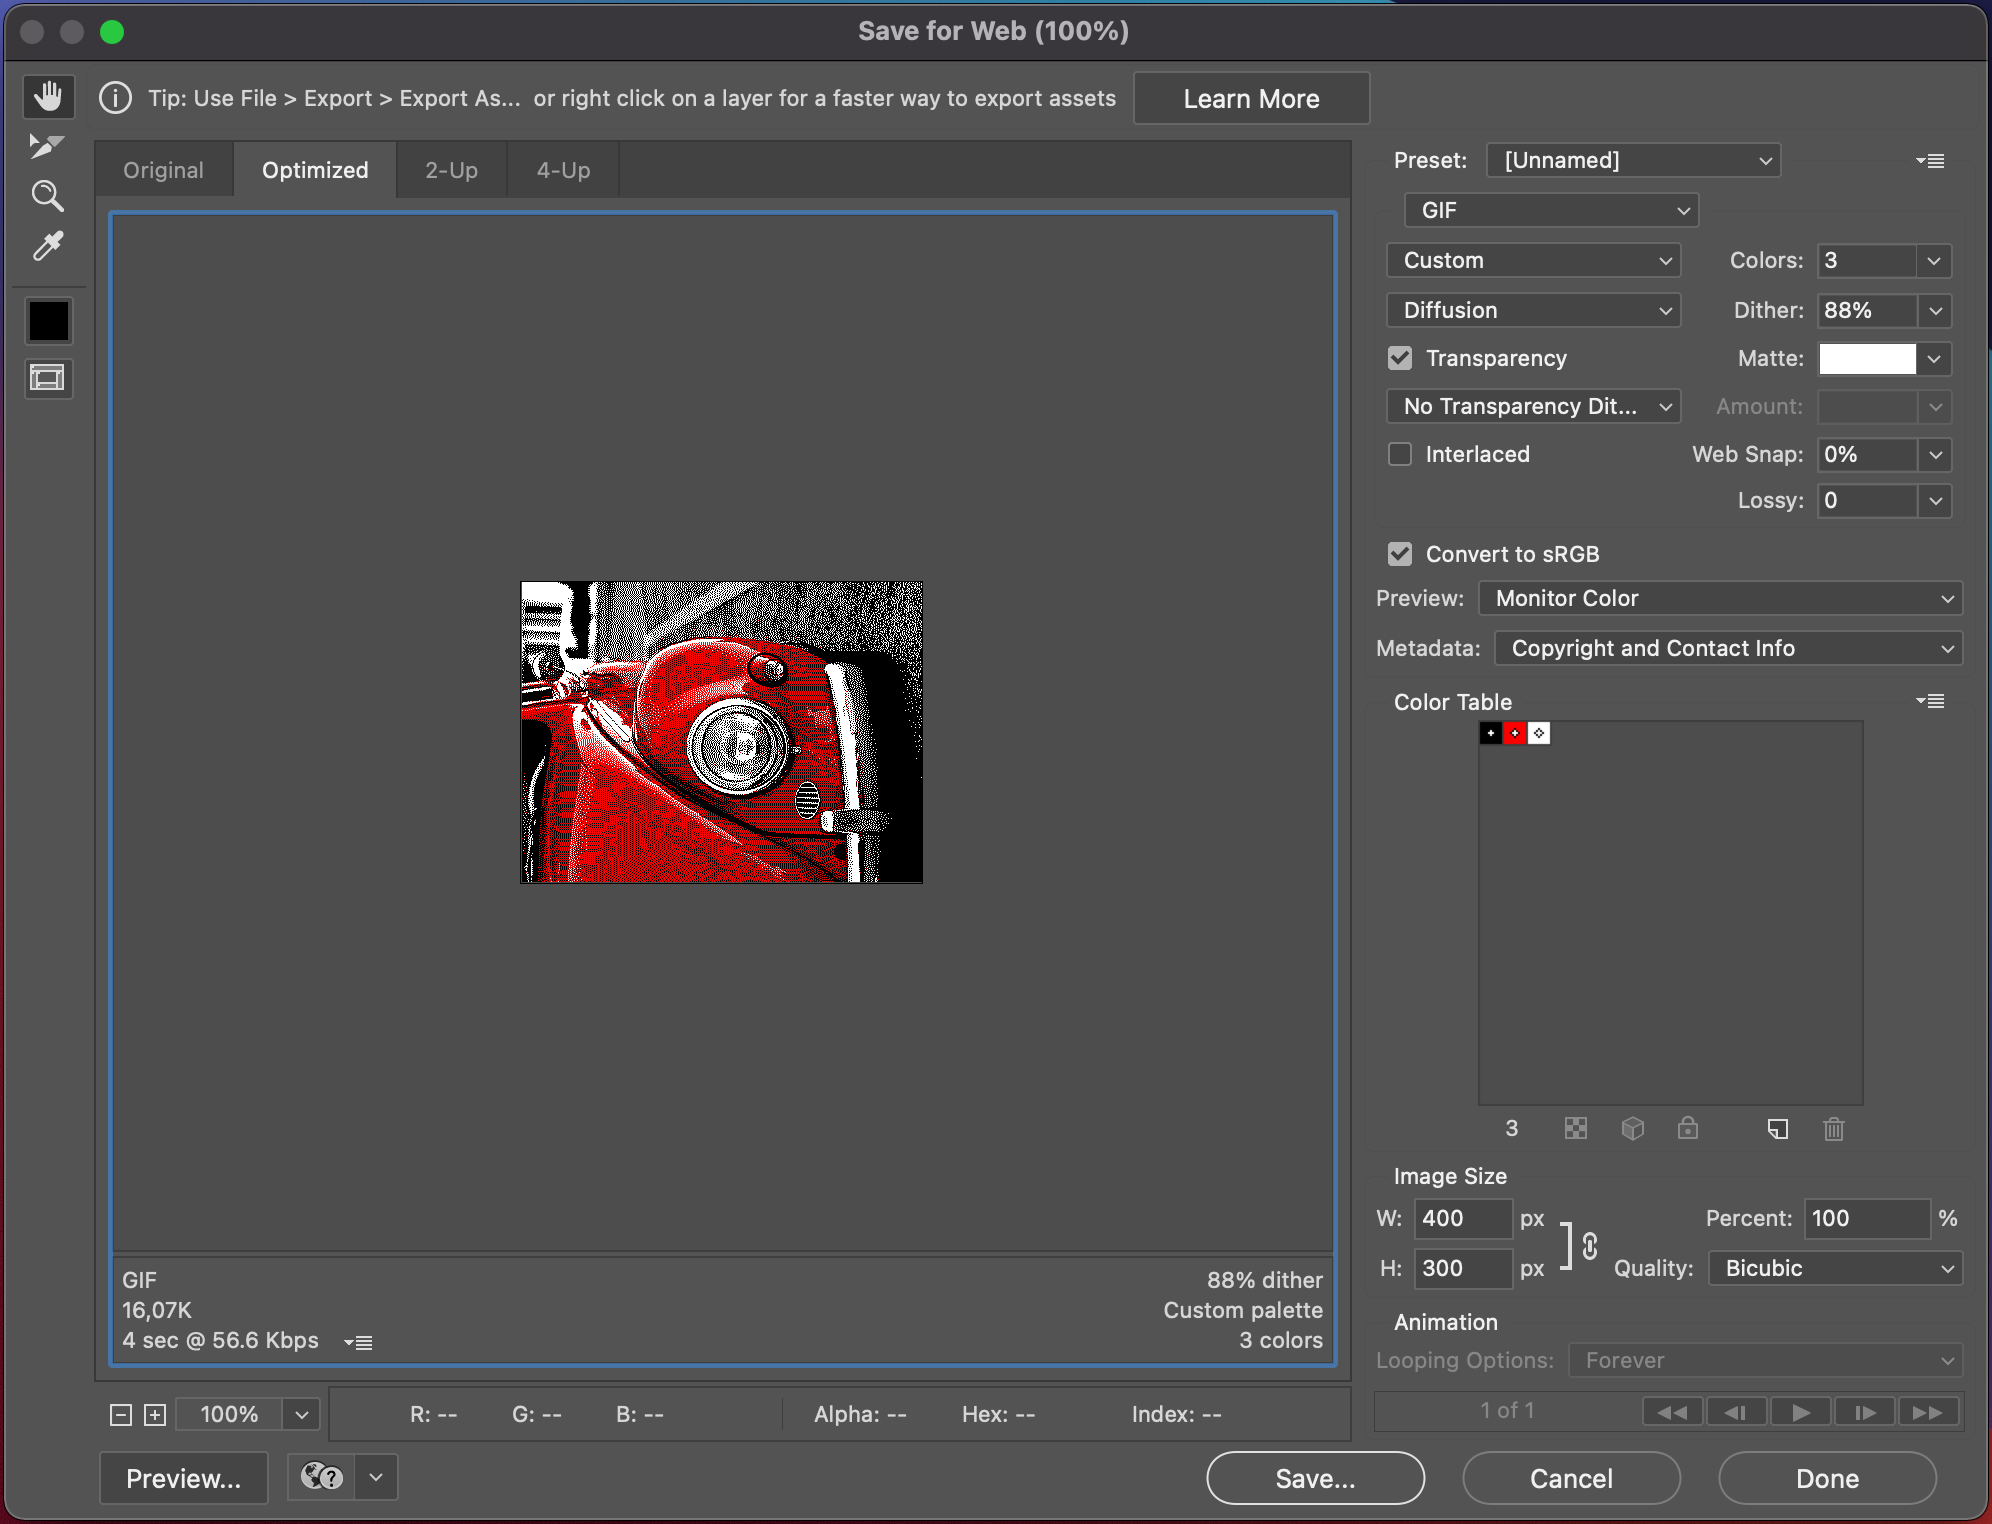This screenshot has height=1524, width=1992.
Task: Click the new color icon in Color Table
Action: point(1777,1129)
